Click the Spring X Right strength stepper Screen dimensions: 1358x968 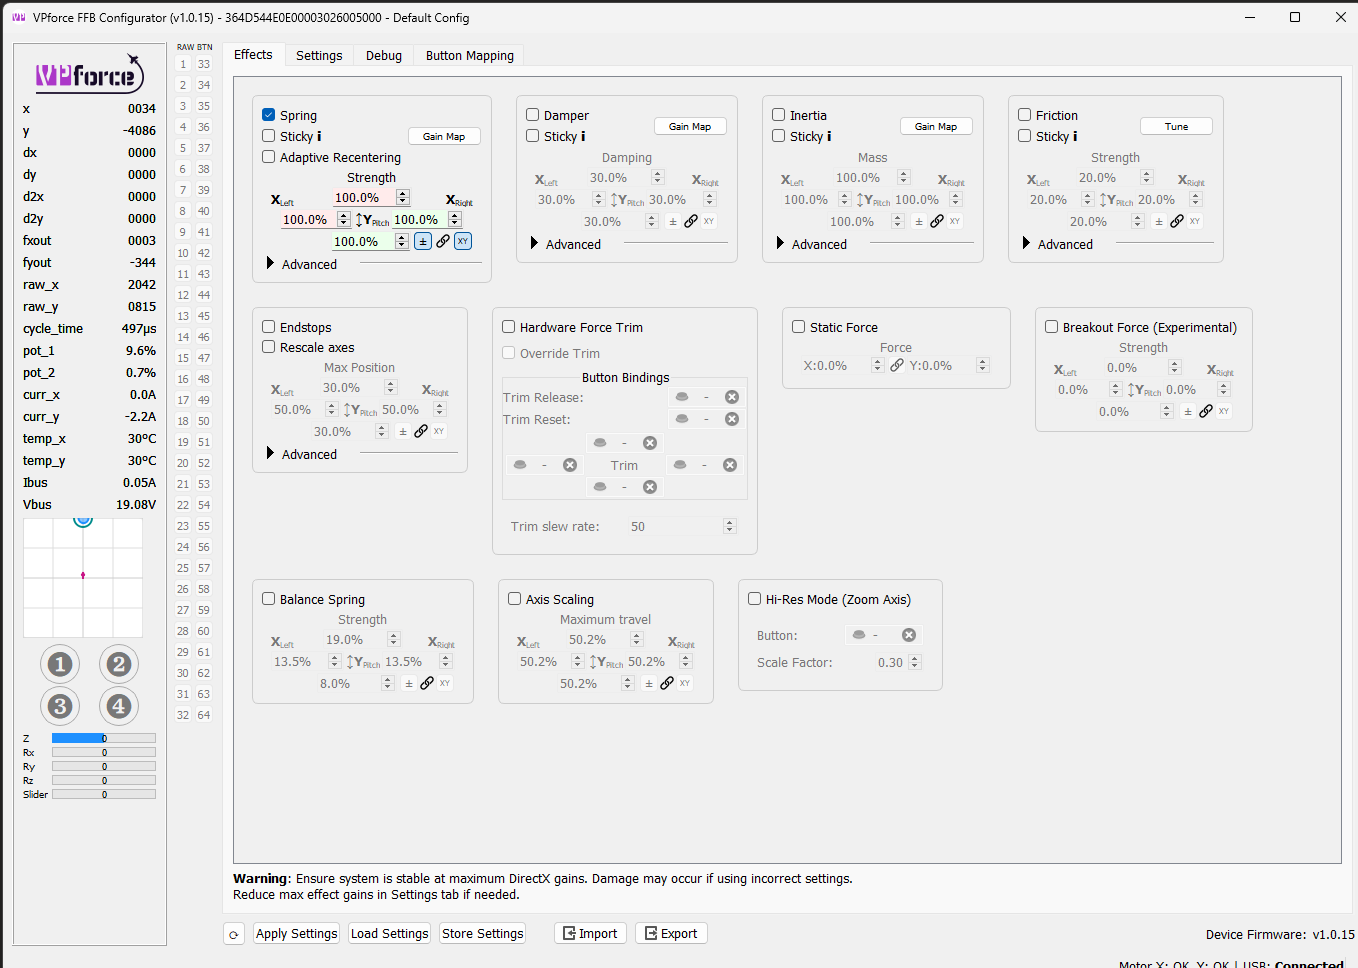point(455,219)
